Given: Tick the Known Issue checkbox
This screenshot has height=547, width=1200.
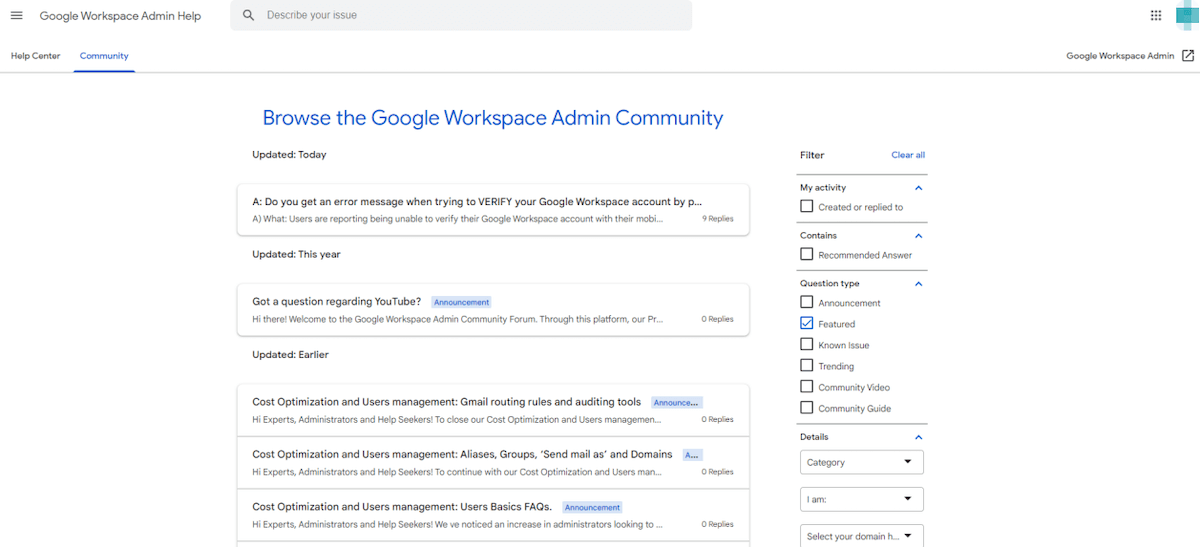Looking at the screenshot, I should [x=807, y=344].
